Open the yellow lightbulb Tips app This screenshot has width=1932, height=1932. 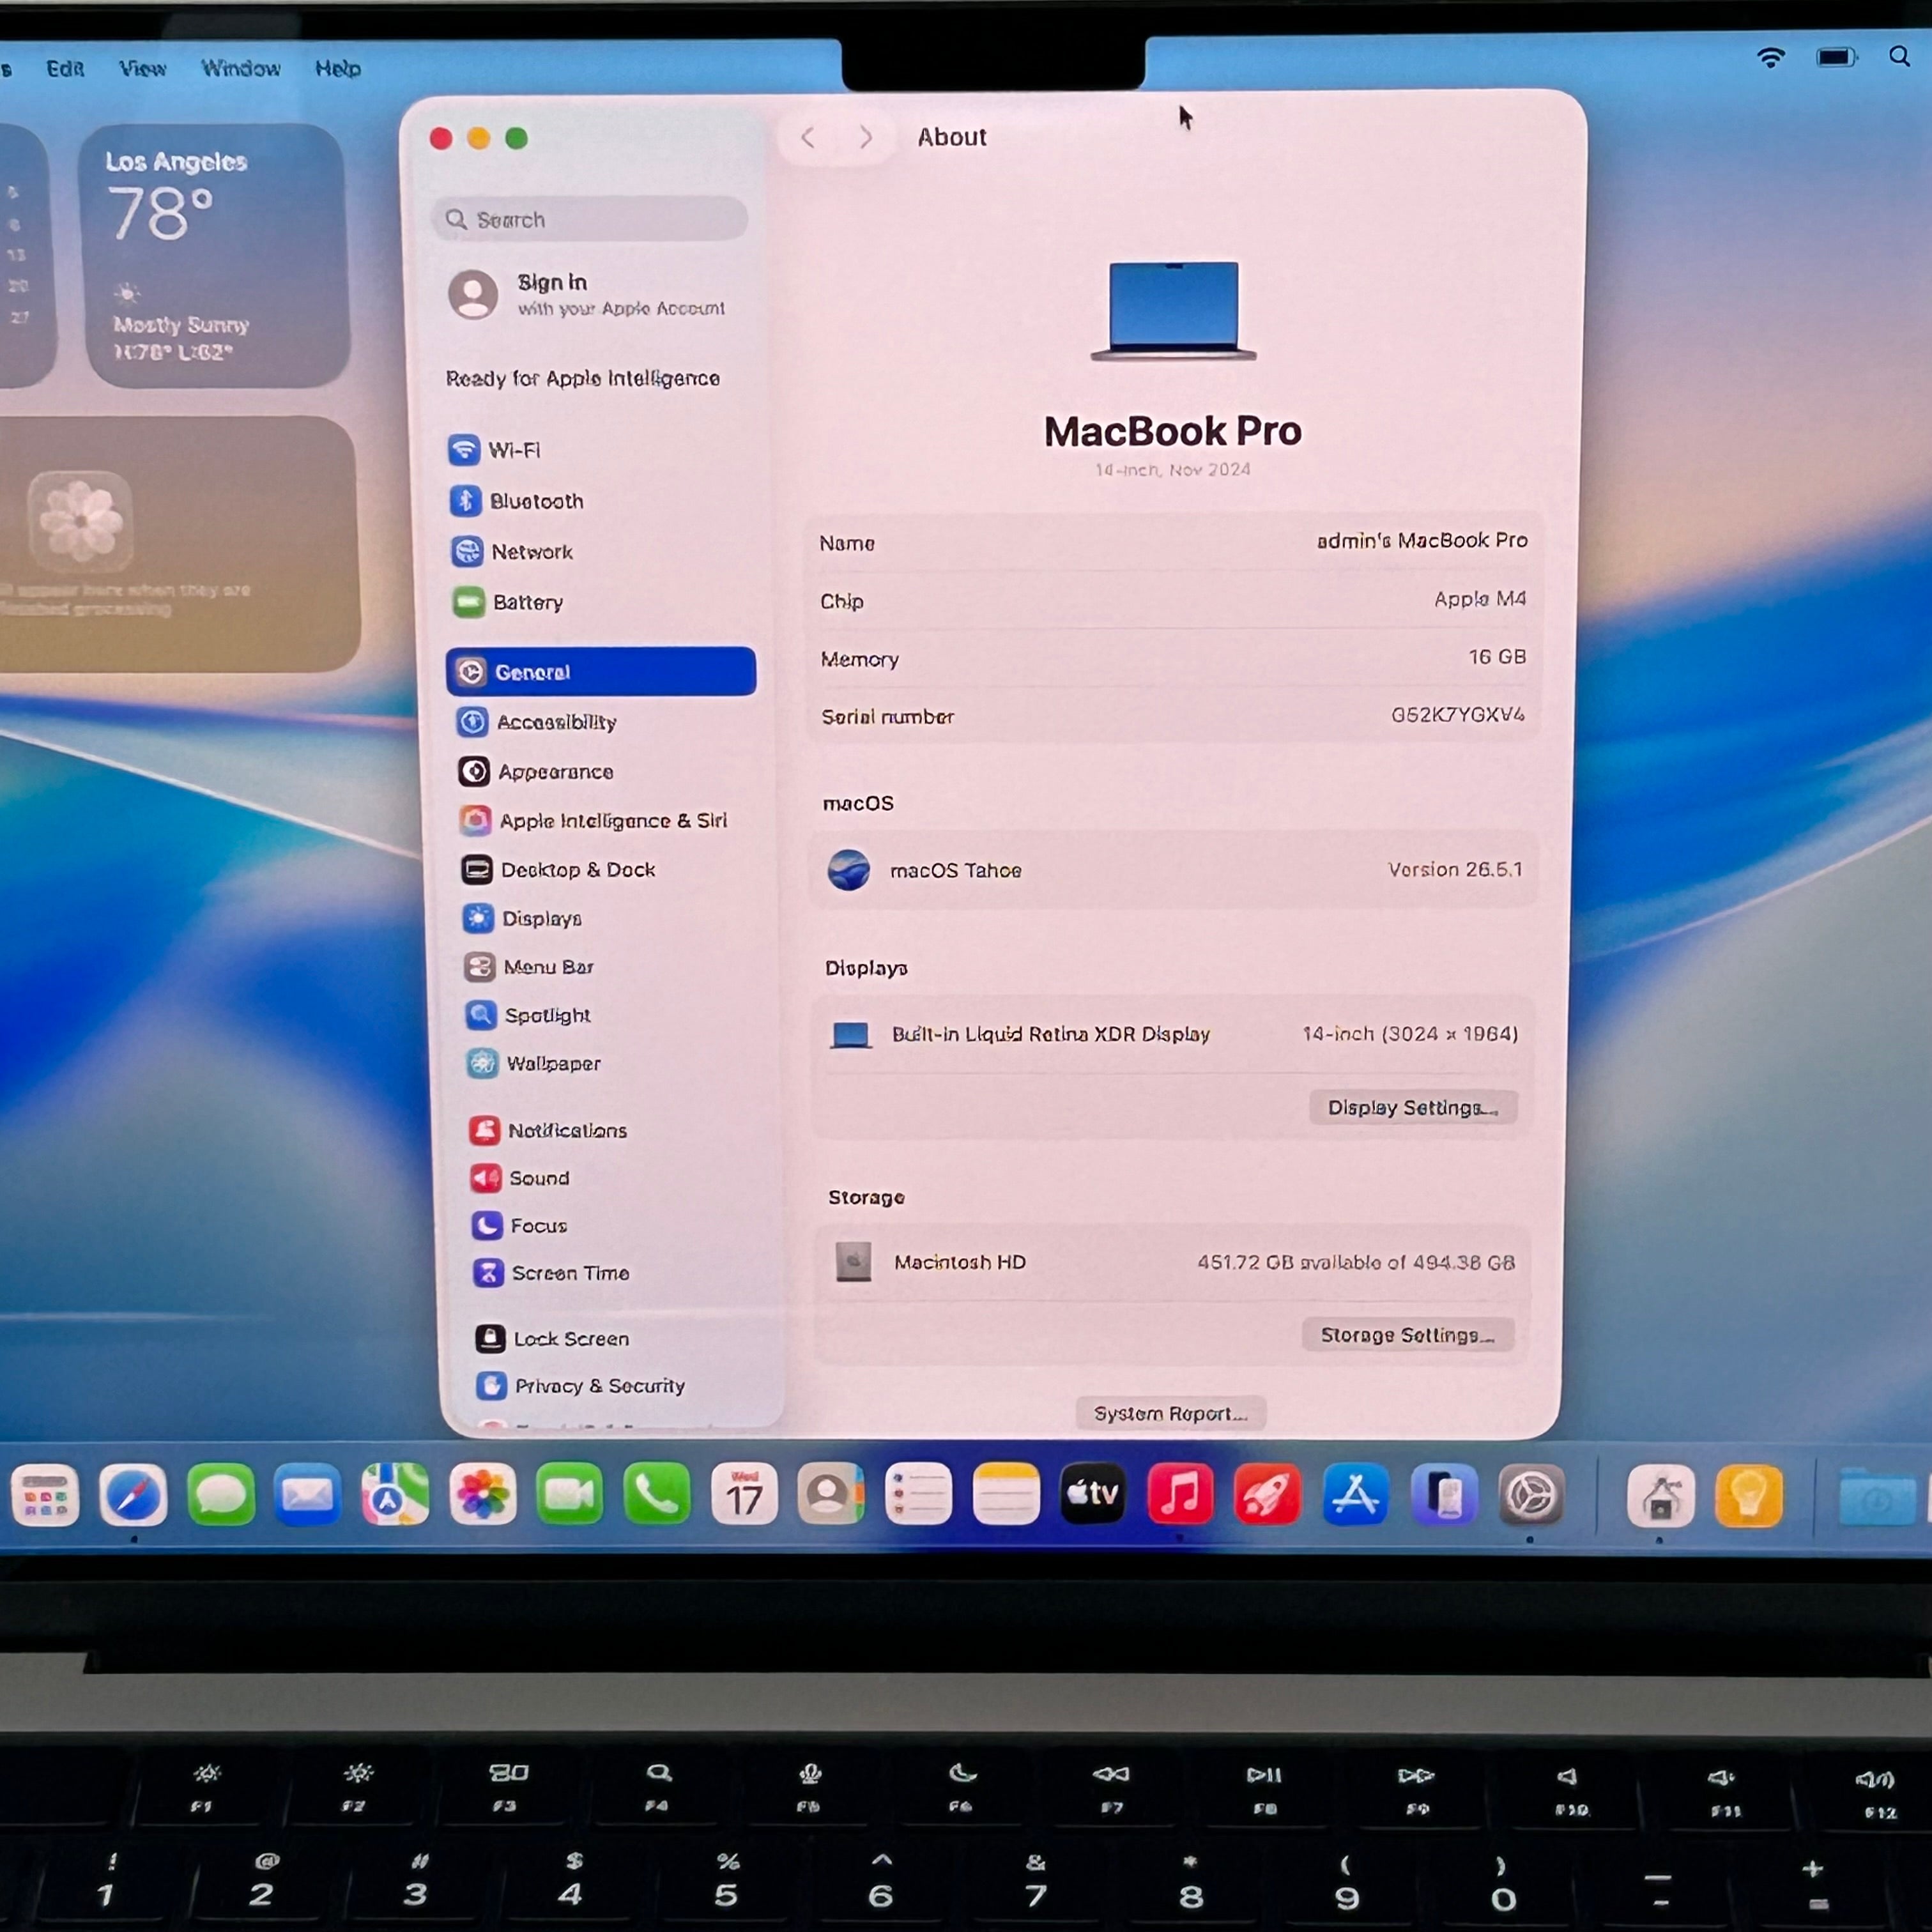click(x=1749, y=1496)
